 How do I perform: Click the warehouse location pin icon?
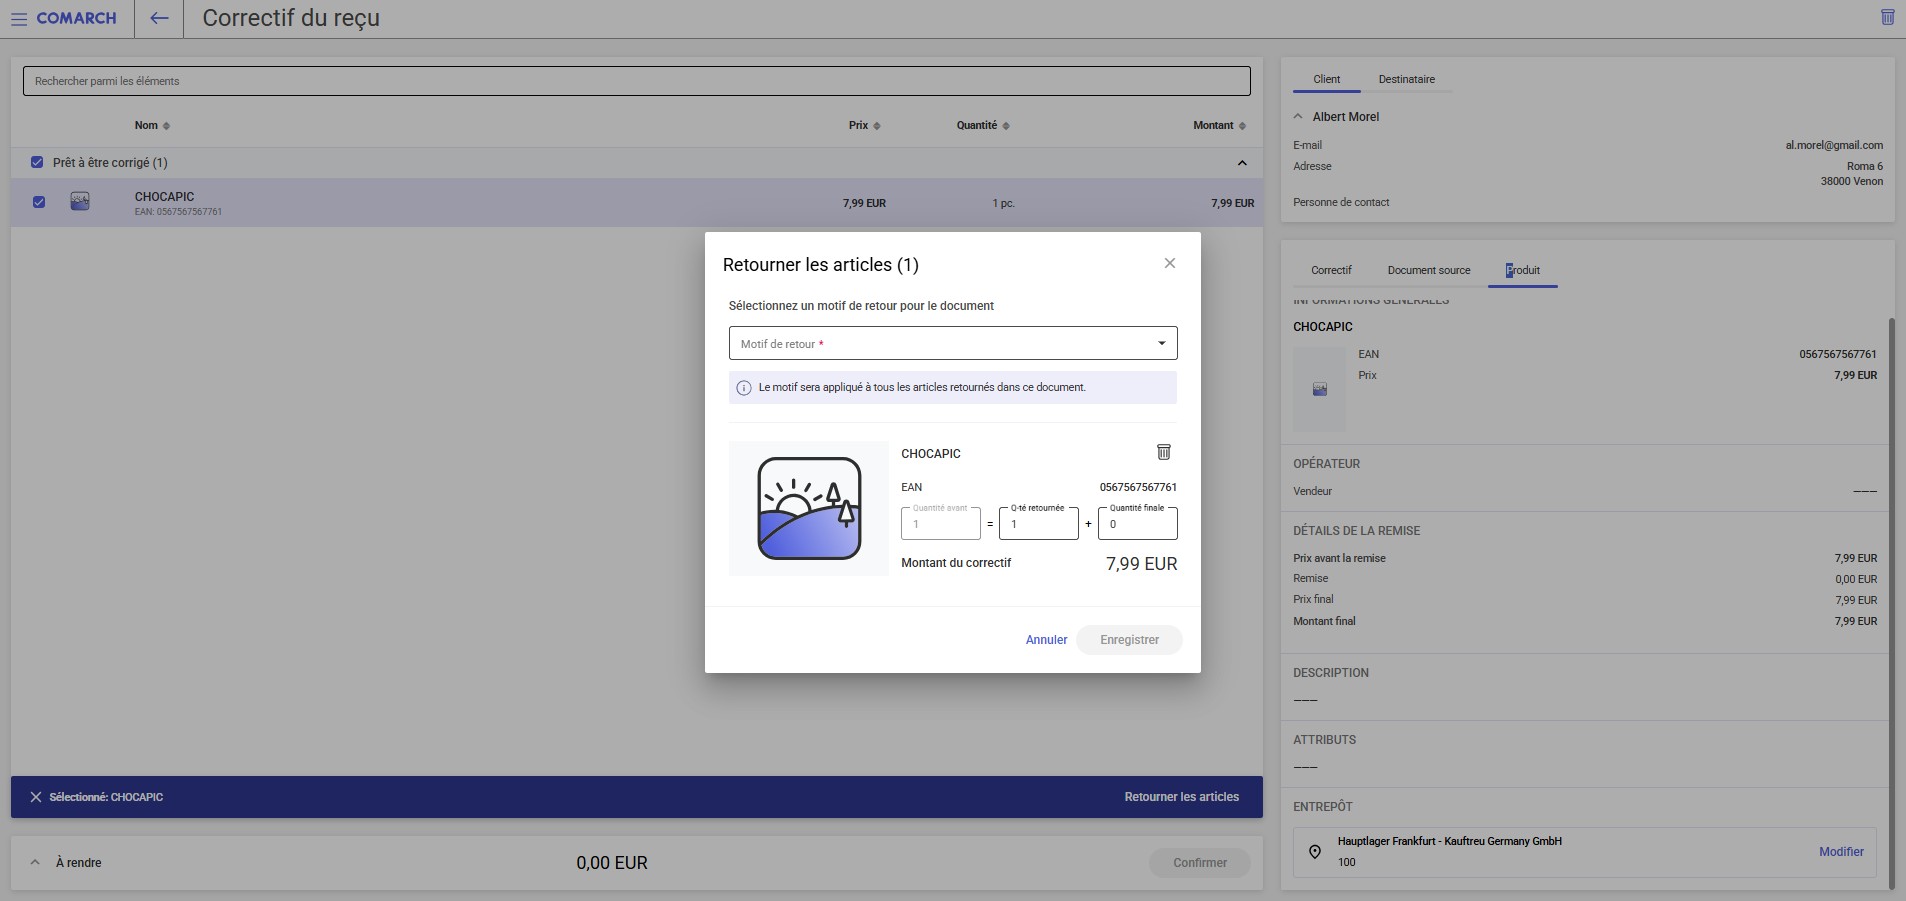1315,852
